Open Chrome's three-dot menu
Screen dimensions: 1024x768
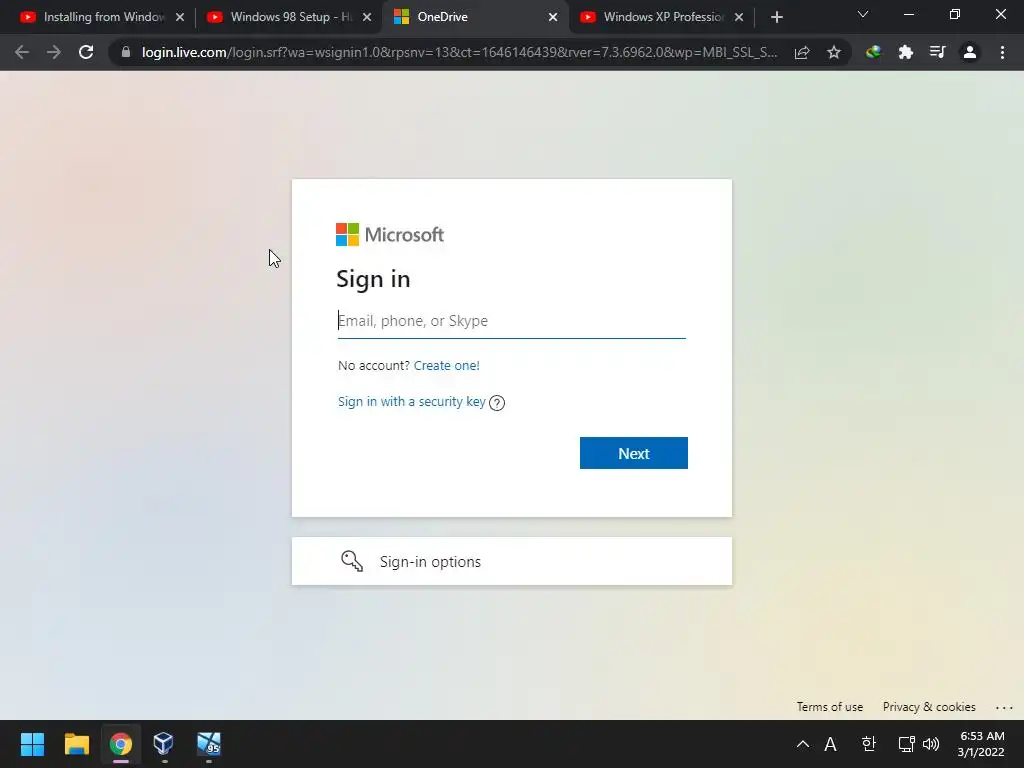coord(1002,52)
